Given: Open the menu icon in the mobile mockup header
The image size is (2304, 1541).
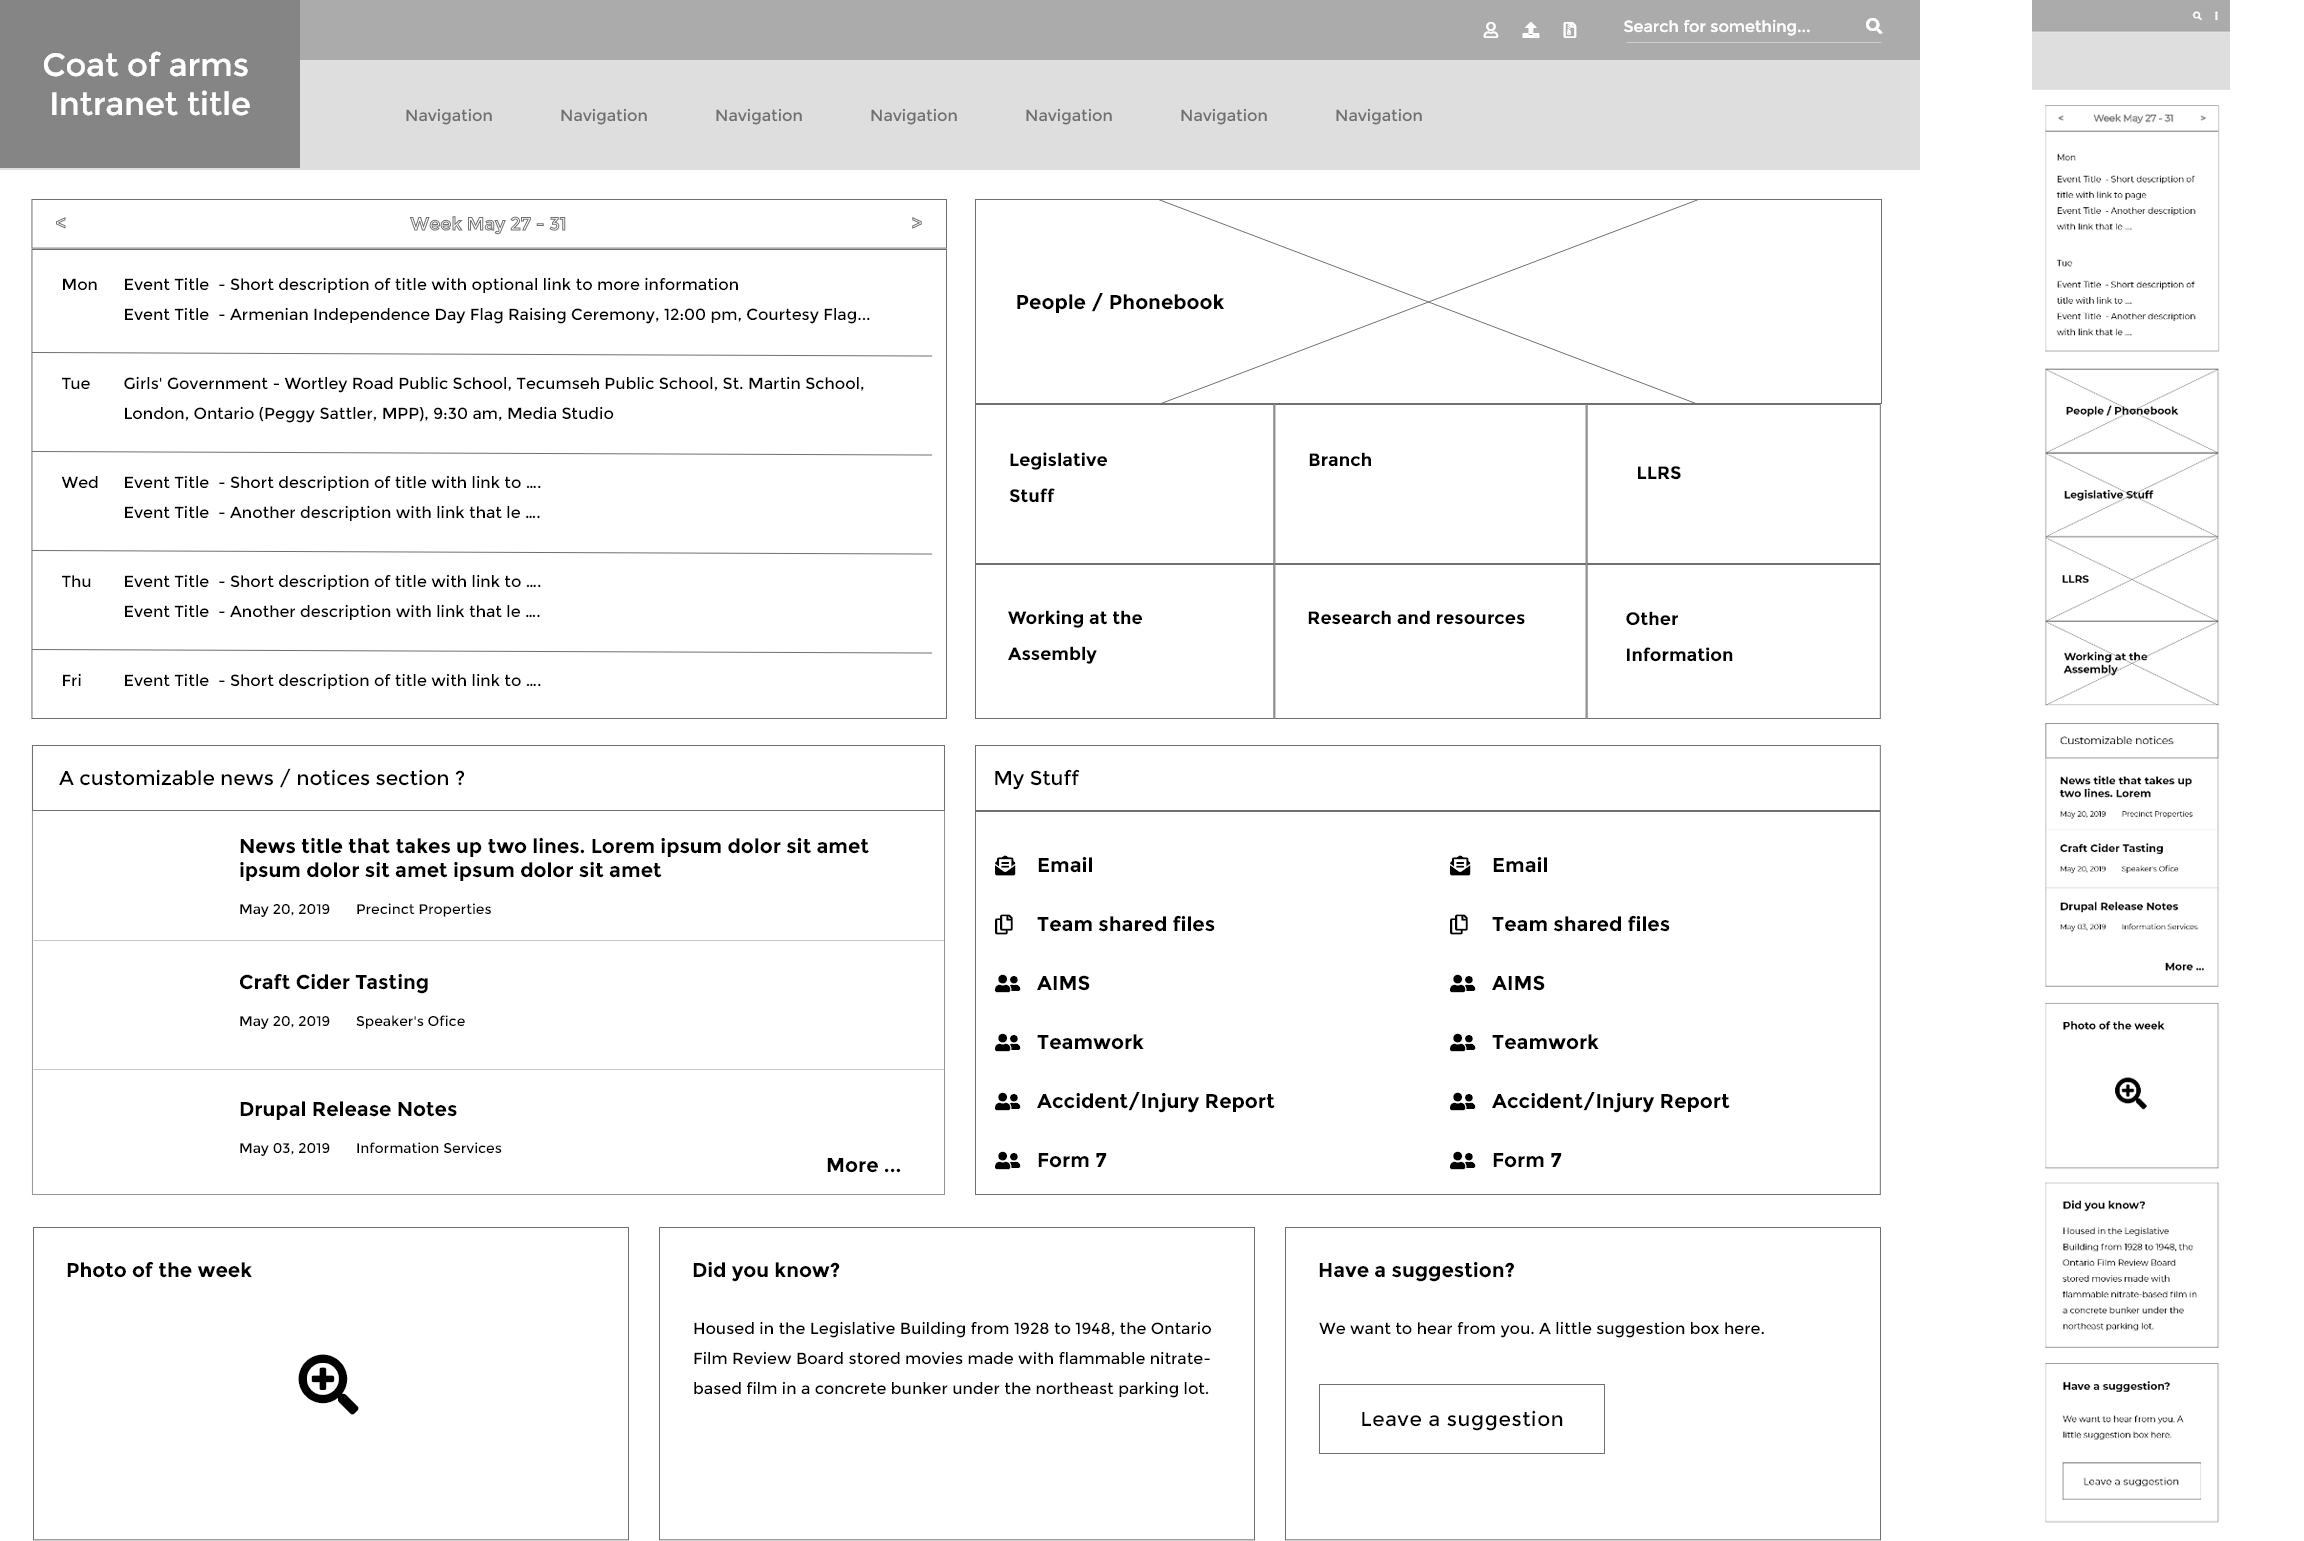Looking at the screenshot, I should 2216,16.
